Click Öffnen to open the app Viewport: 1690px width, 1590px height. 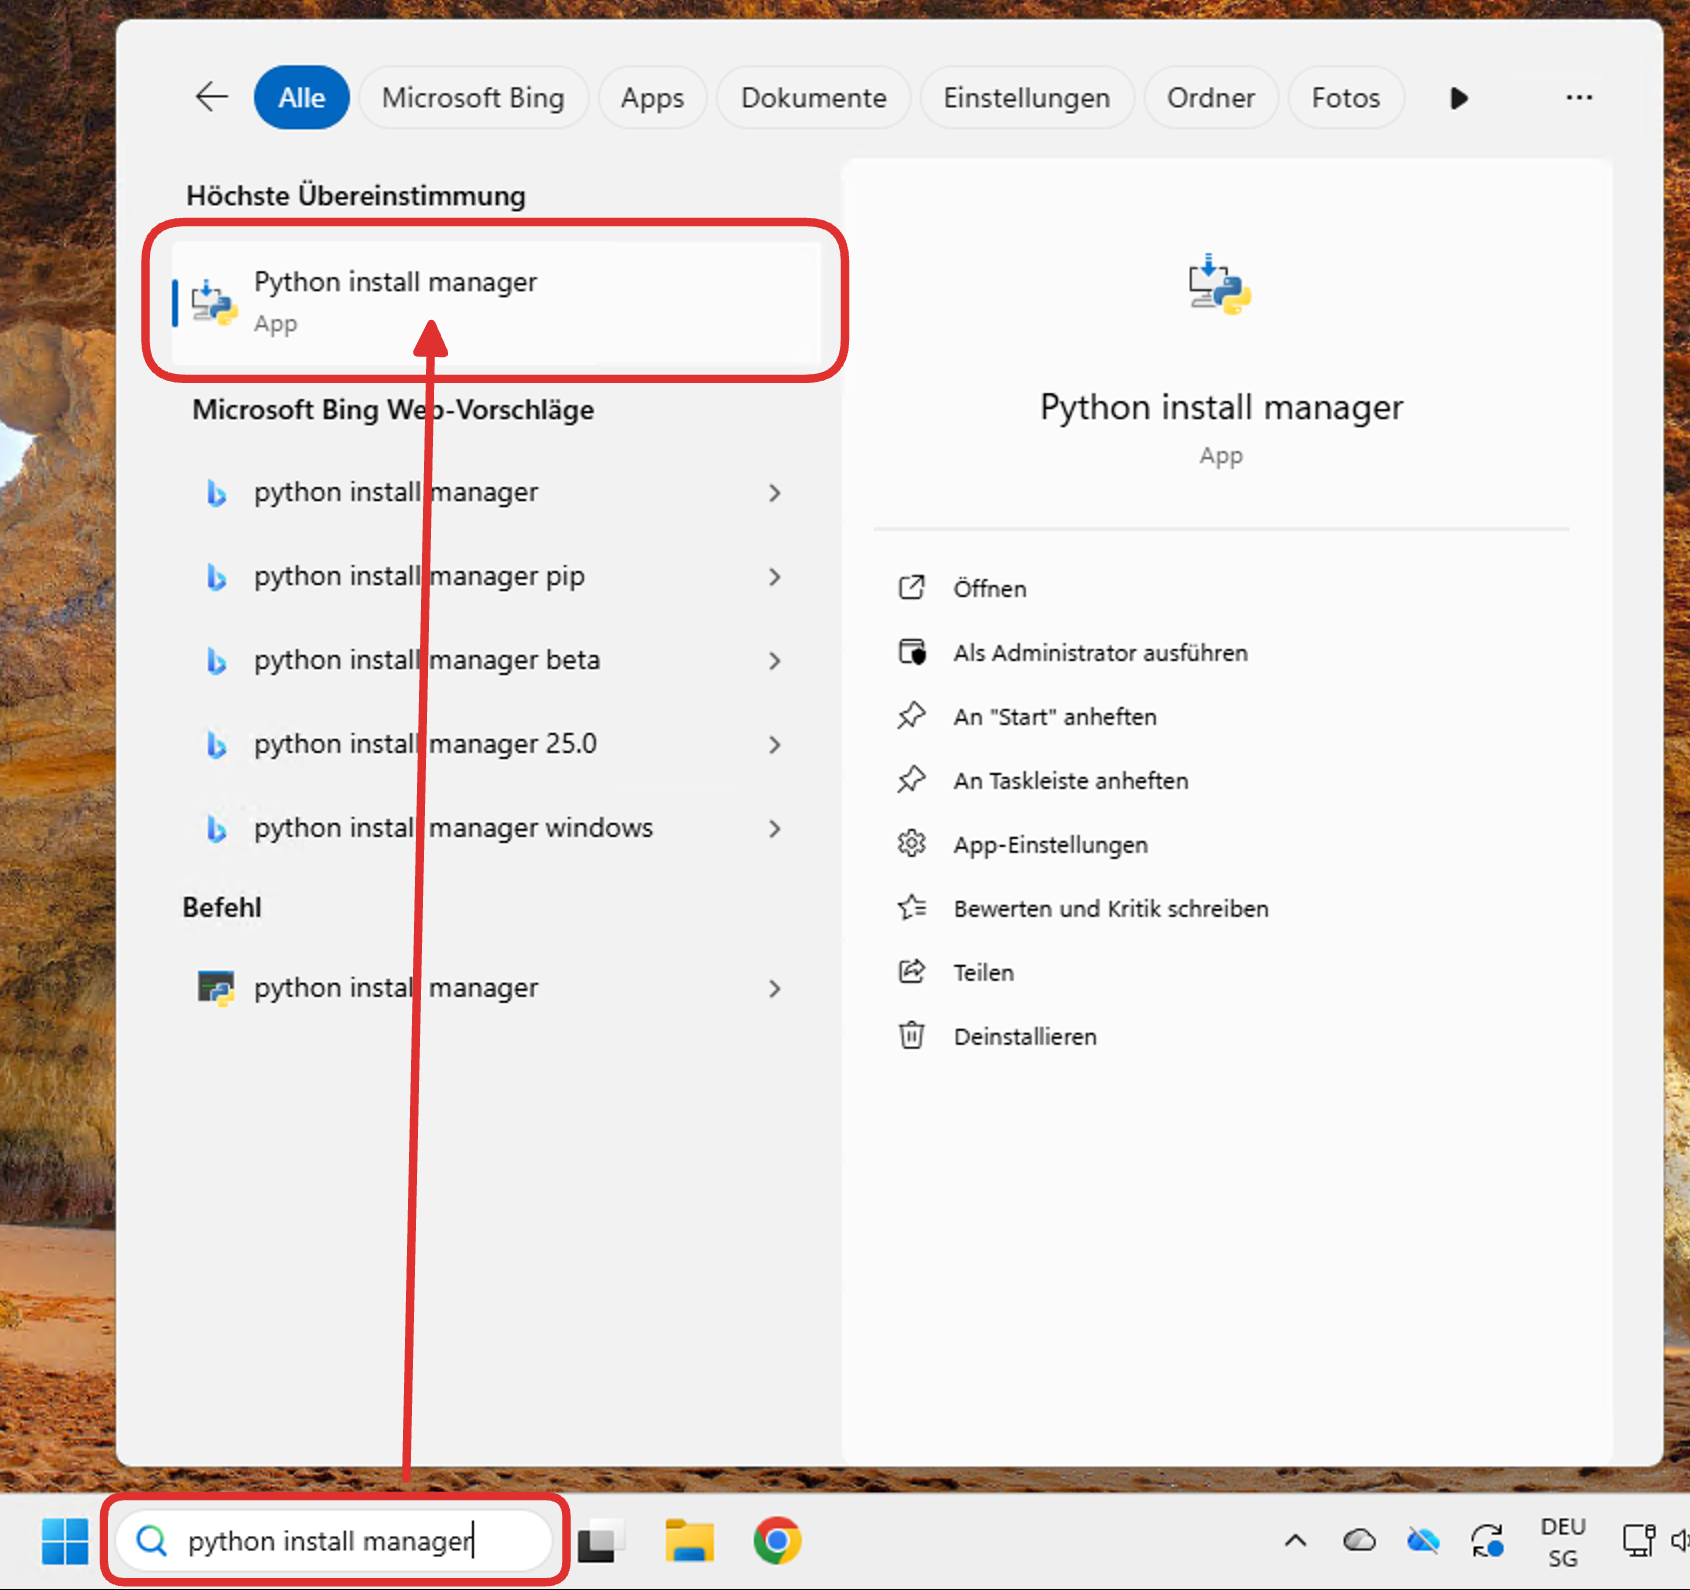(x=989, y=589)
